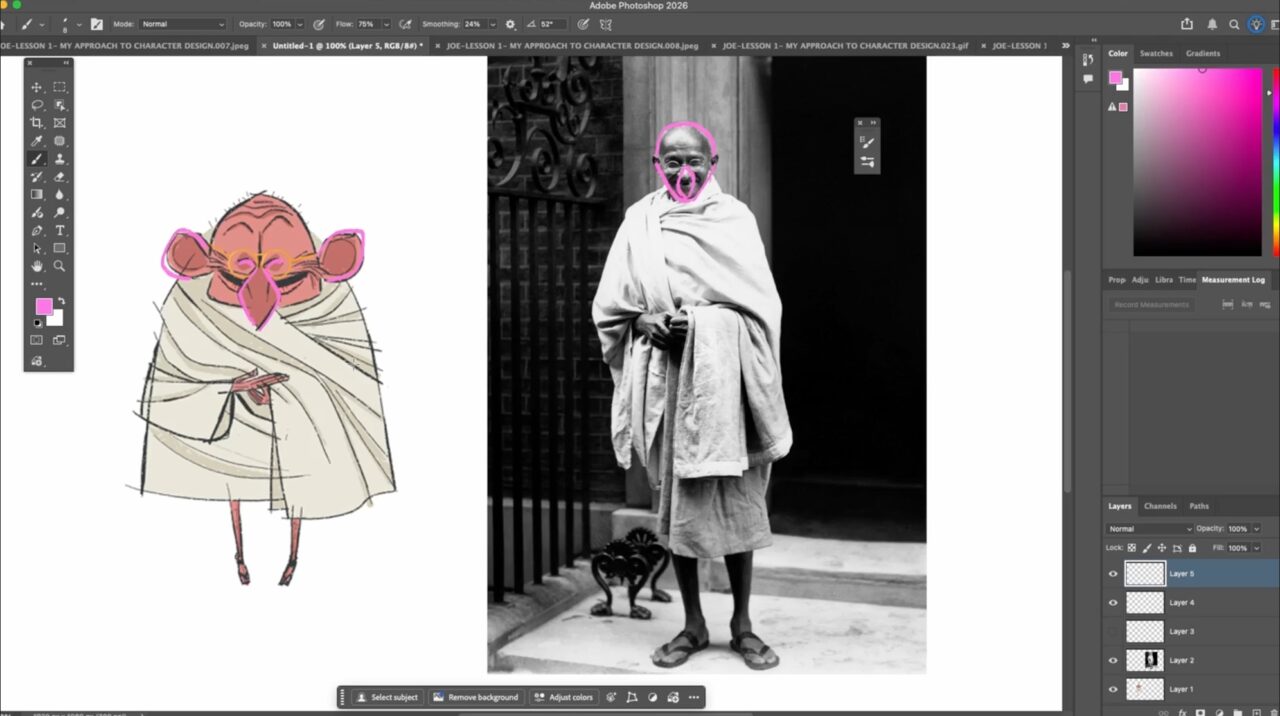
Task: Click the brush angle input field
Action: 553,24
